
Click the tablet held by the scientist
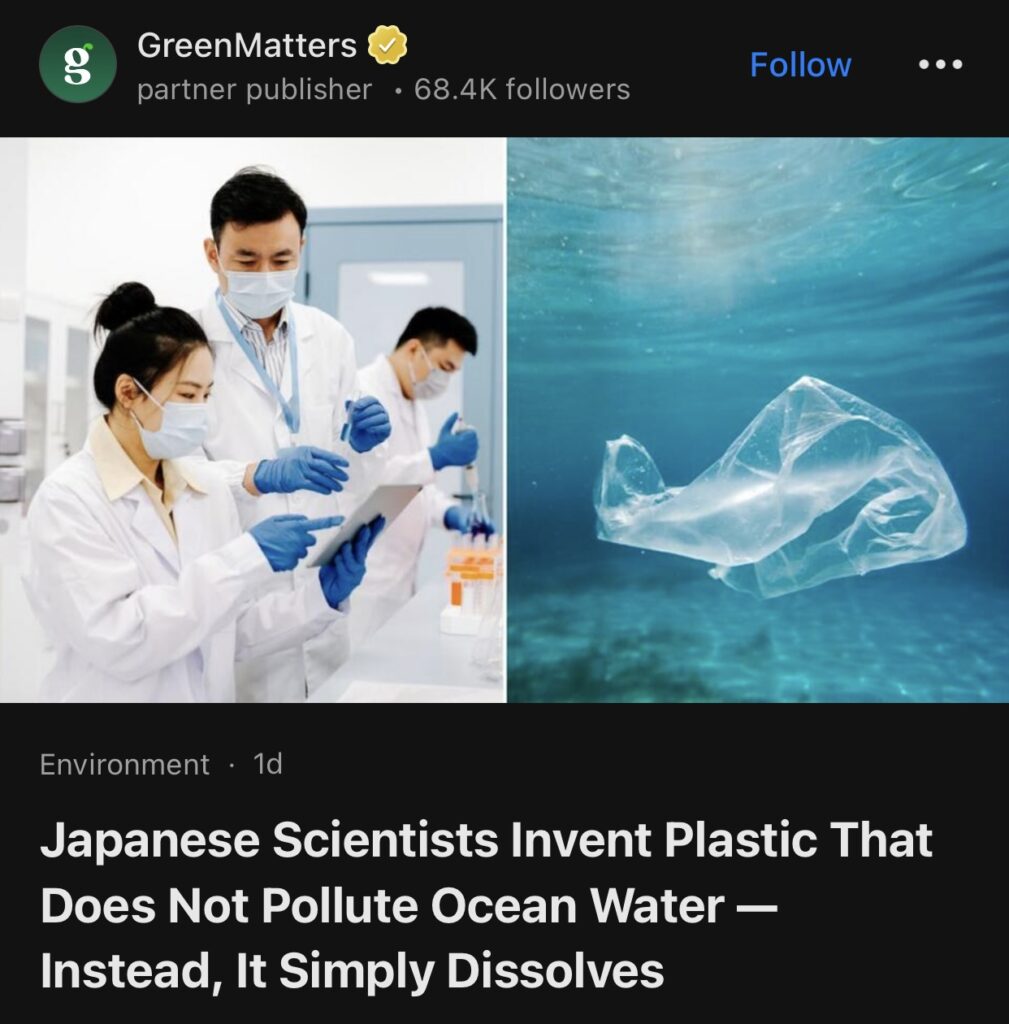point(366,522)
